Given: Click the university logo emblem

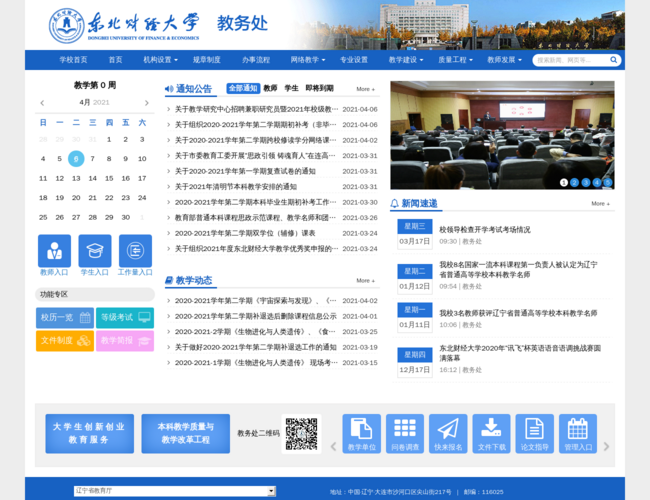Looking at the screenshot, I should tap(66, 26).
